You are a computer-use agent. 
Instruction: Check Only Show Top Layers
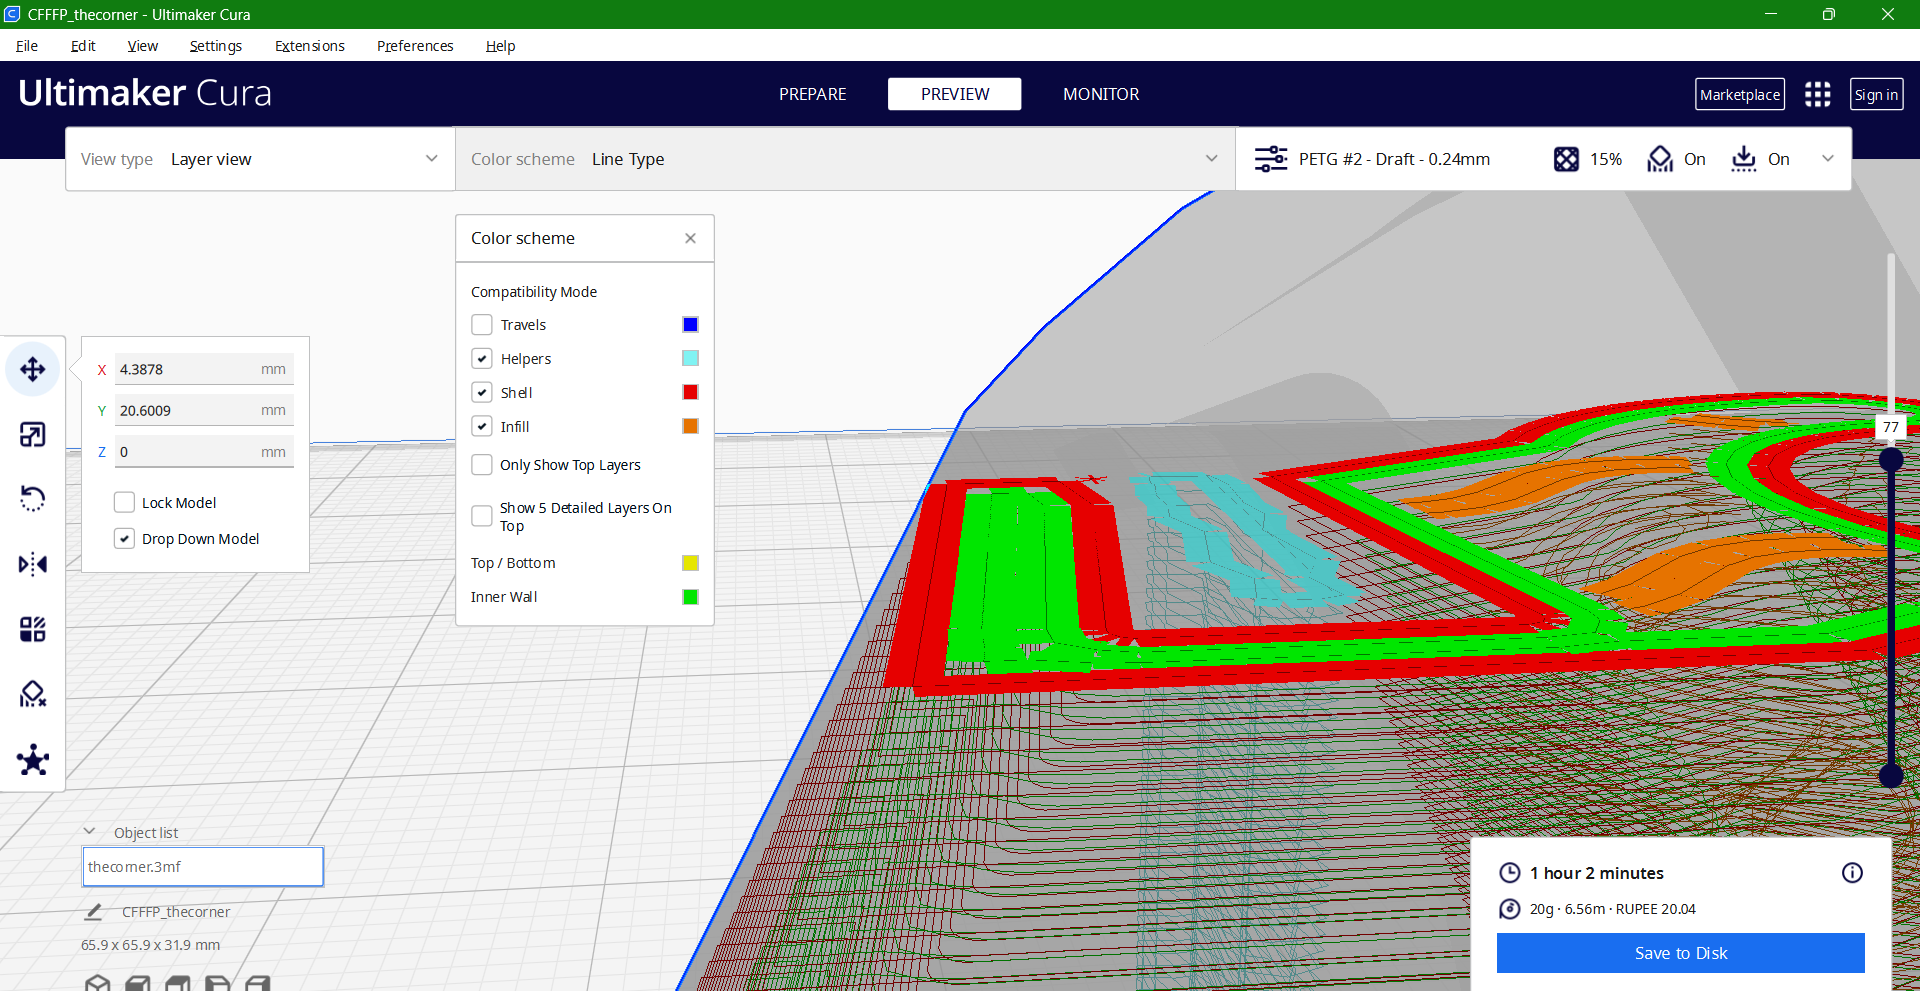click(x=482, y=464)
